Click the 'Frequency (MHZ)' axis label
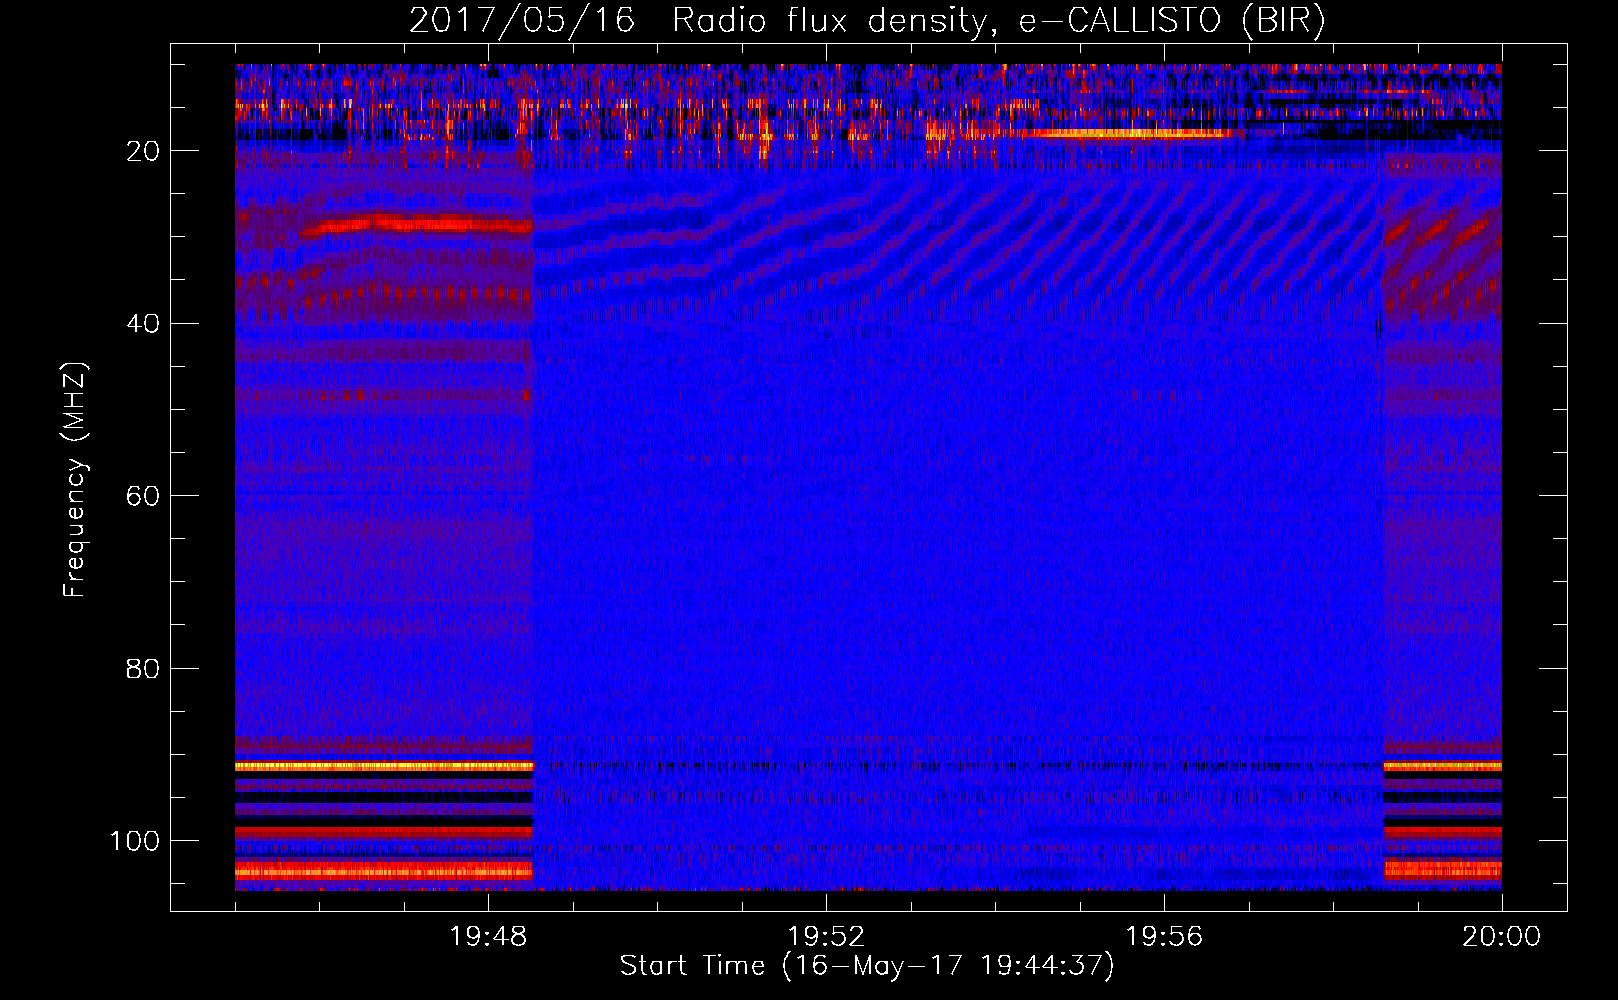The width and height of the screenshot is (1618, 1000). click(75, 480)
